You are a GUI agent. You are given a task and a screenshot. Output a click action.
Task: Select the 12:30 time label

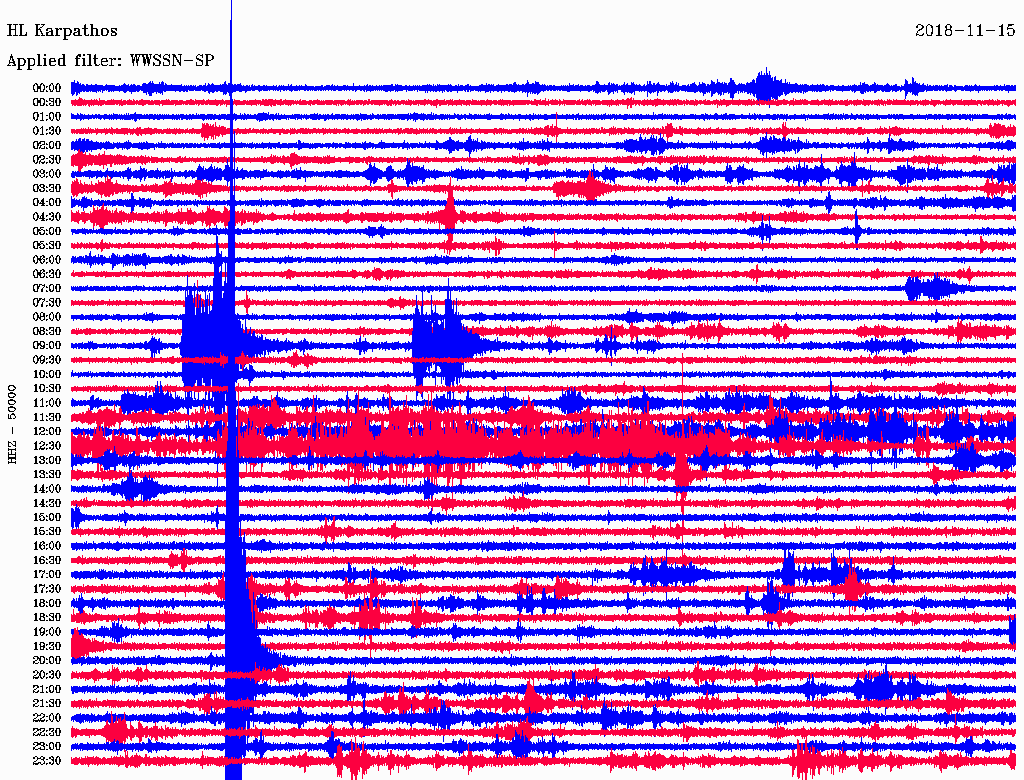[x=47, y=446]
